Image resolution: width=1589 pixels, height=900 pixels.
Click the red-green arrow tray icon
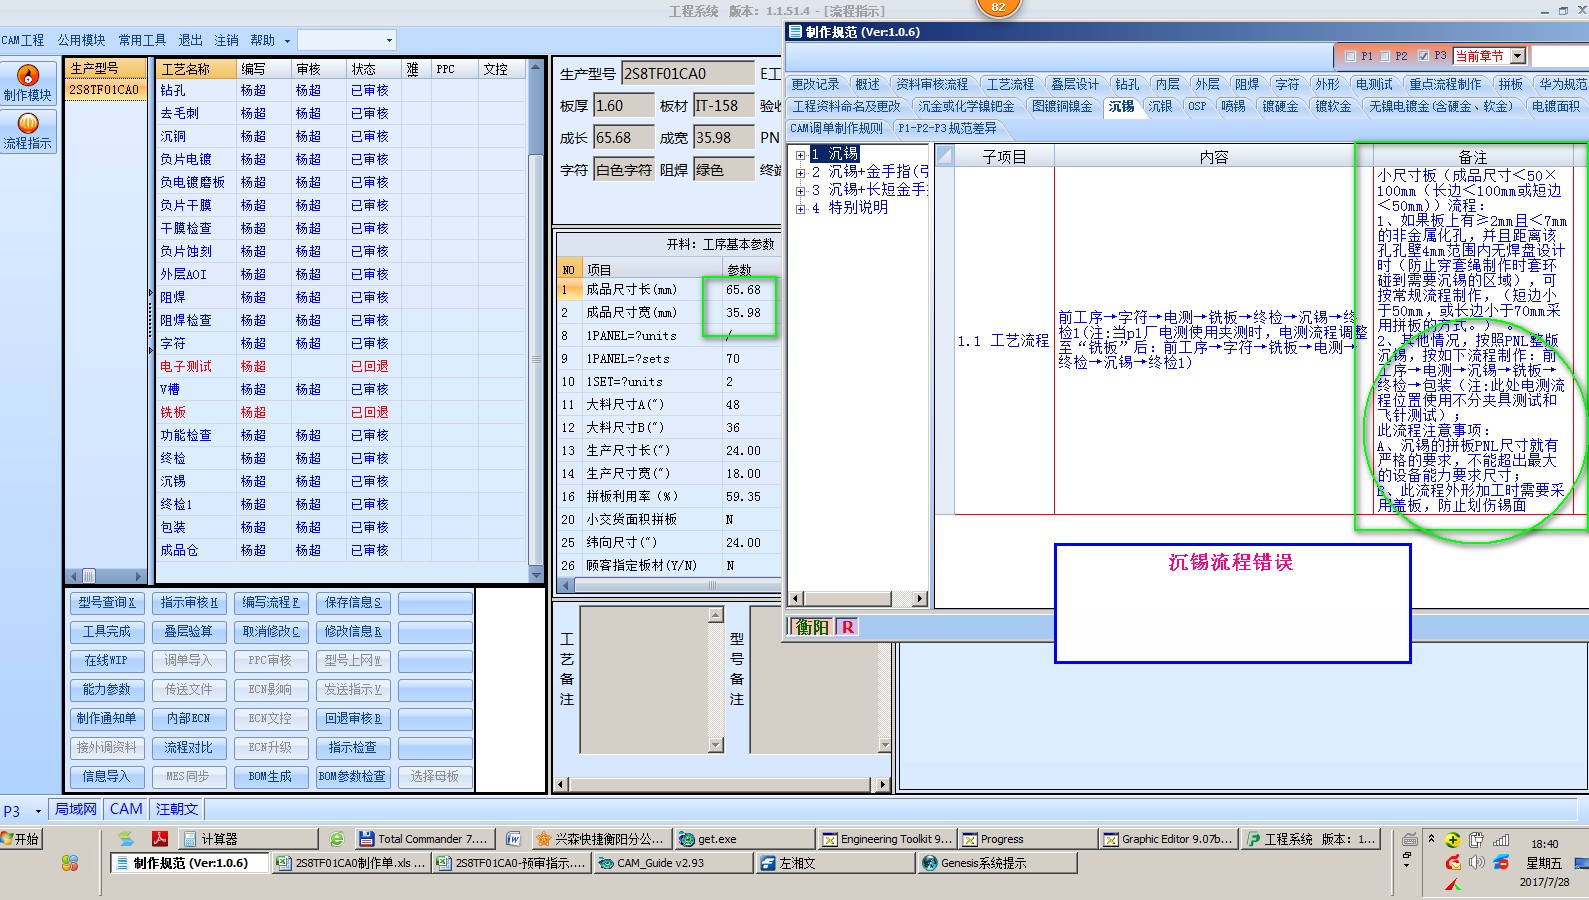(1453, 884)
